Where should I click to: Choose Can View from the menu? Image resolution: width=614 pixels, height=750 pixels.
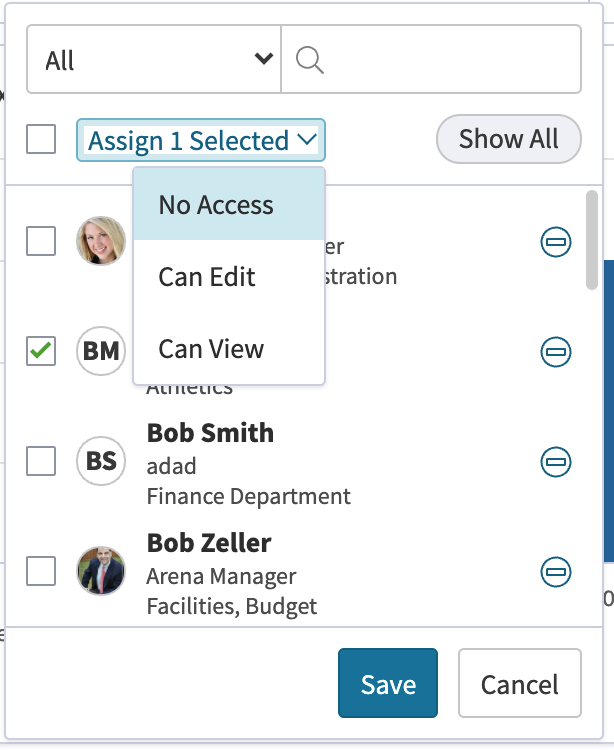tap(230, 349)
